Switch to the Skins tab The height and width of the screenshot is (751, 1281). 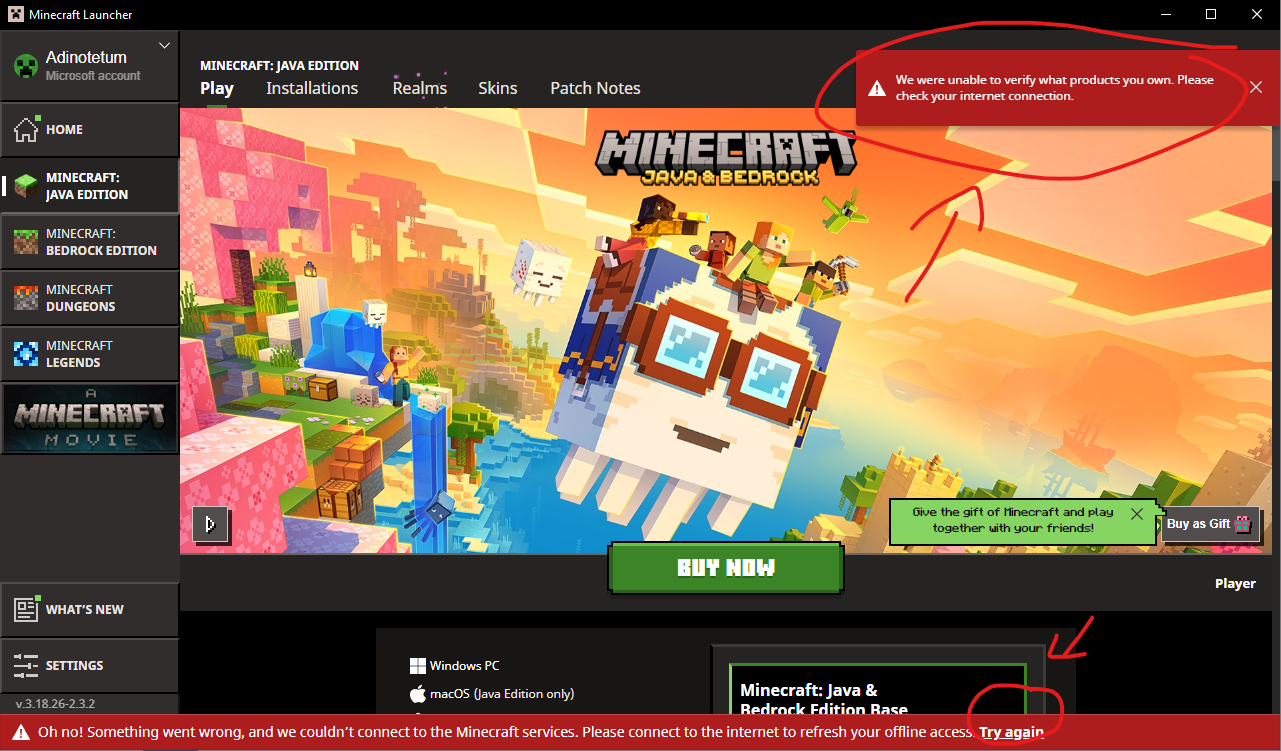[498, 88]
